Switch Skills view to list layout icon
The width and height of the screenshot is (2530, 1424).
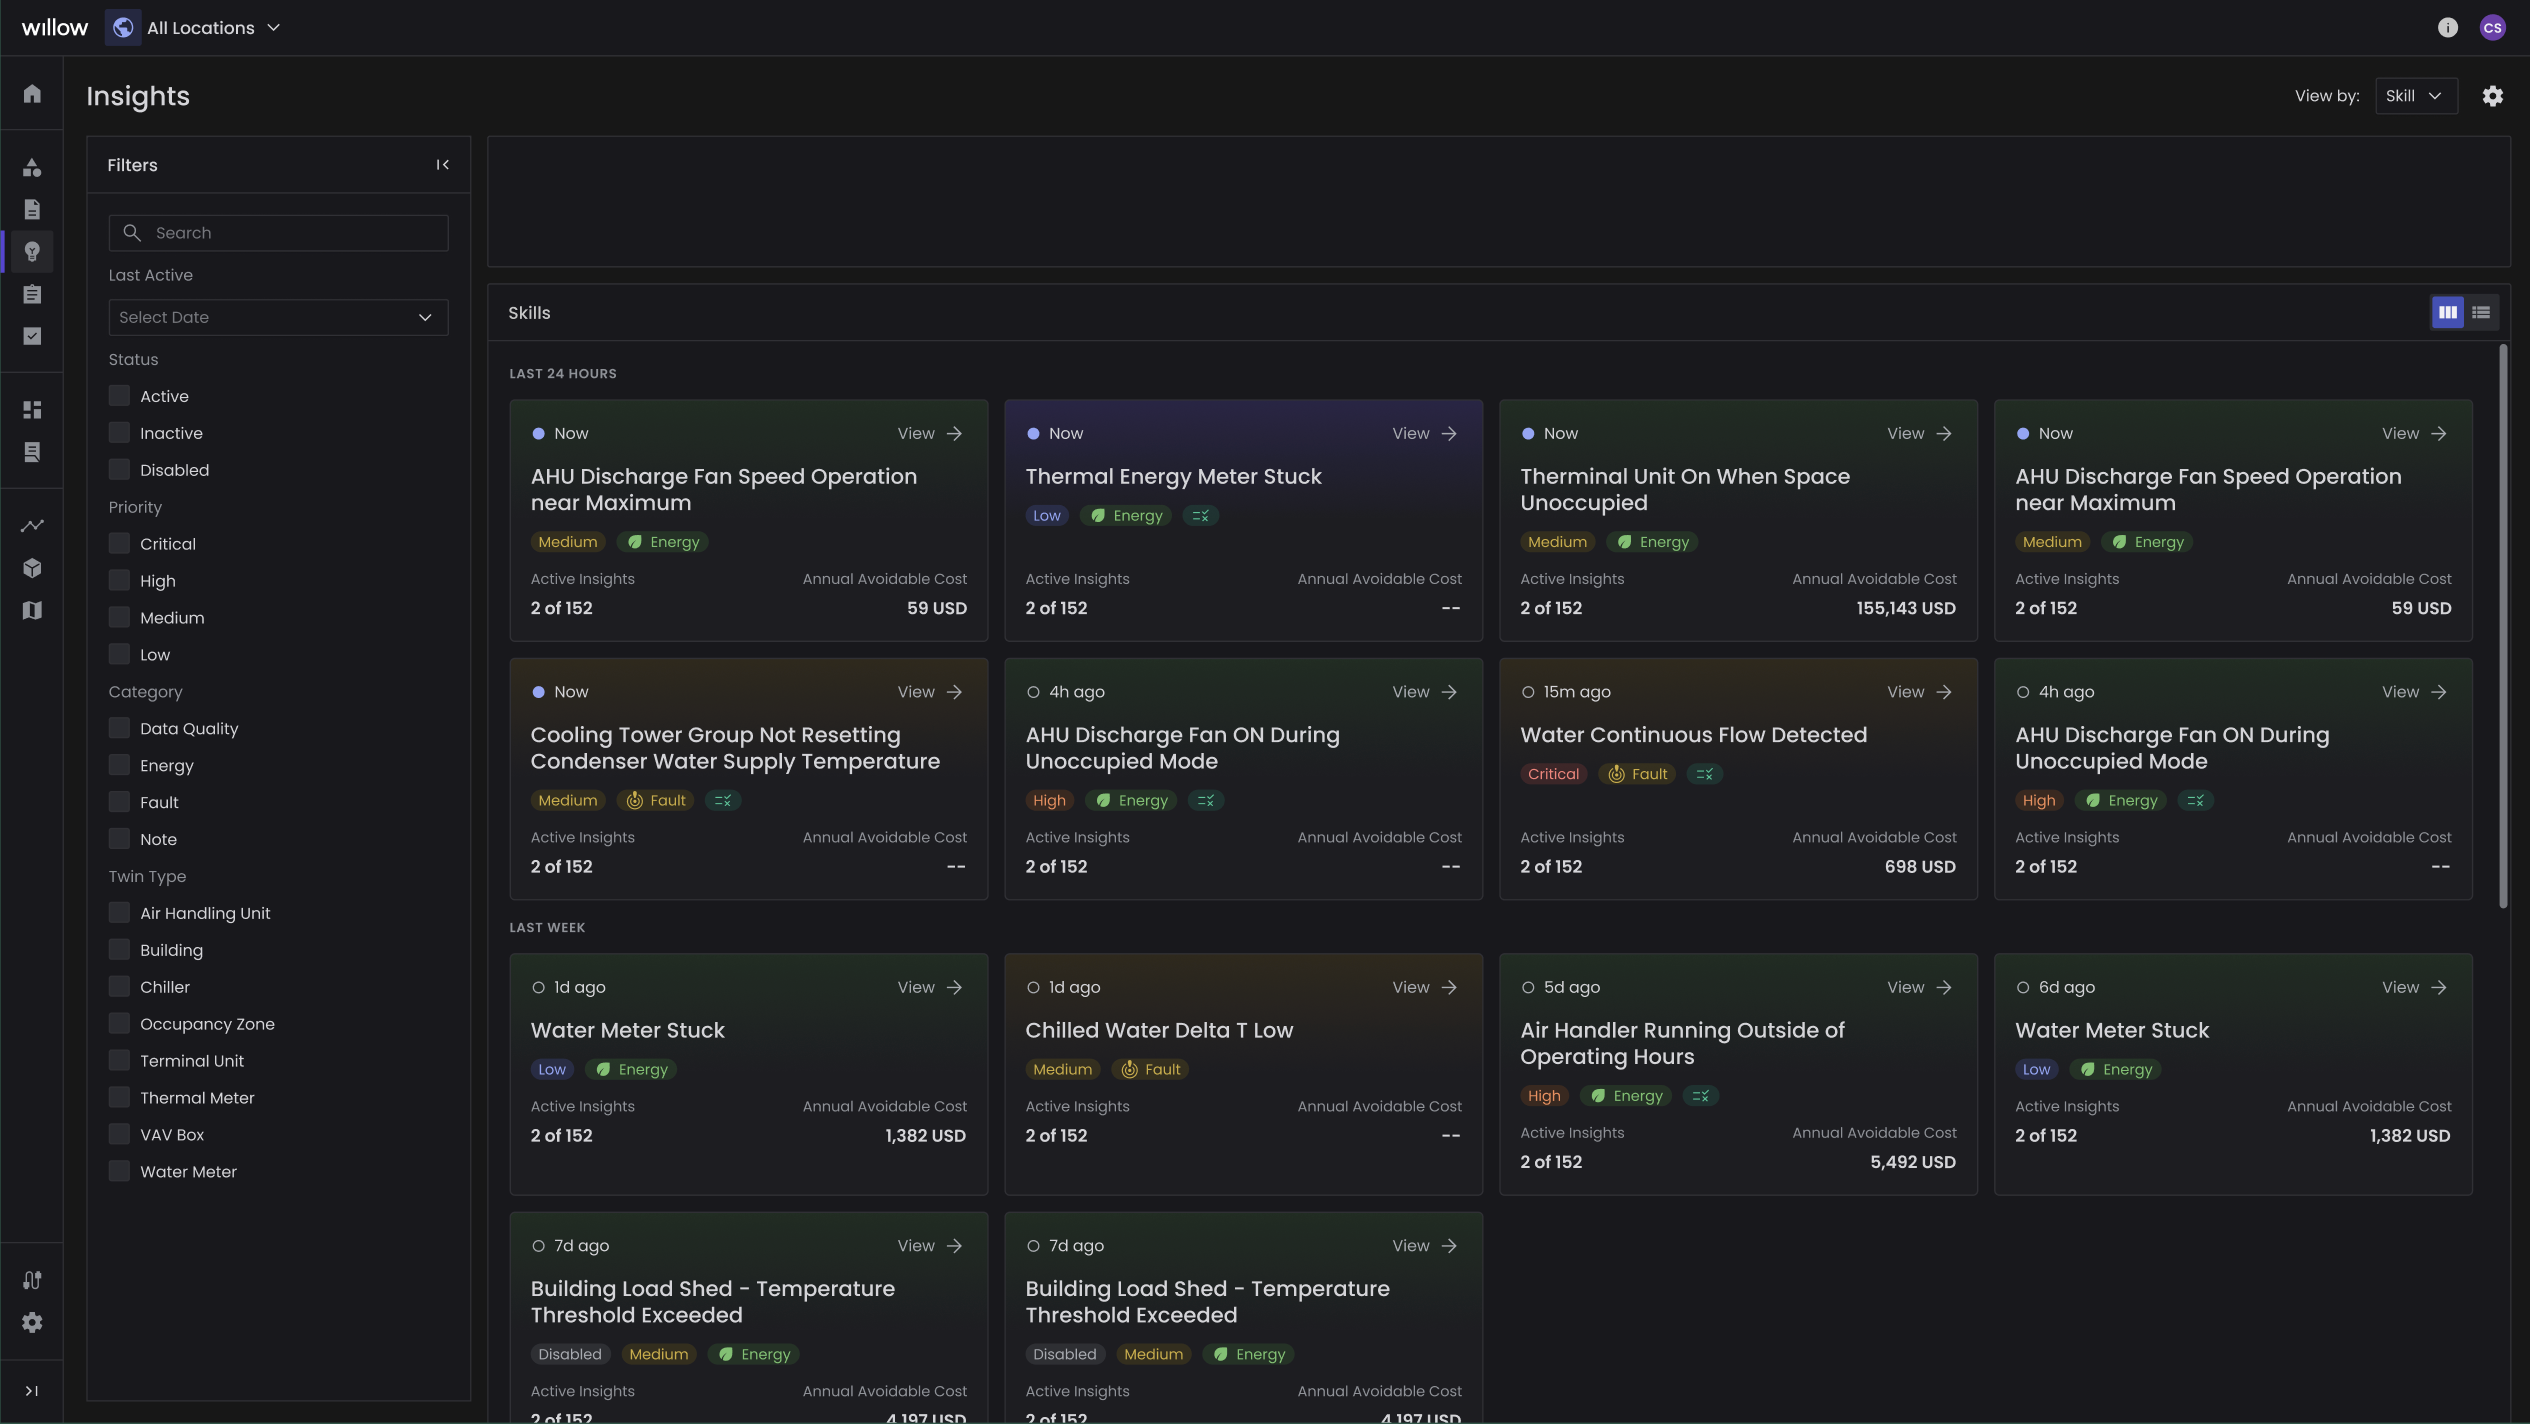[2483, 312]
